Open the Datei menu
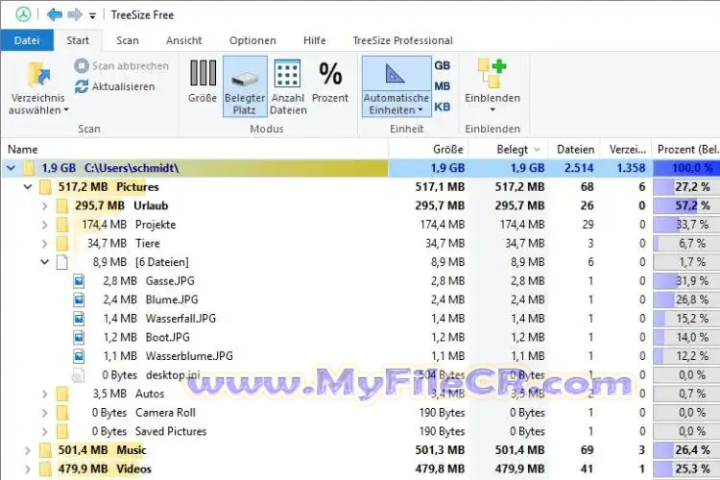Viewport: 720px width, 480px height. (27, 40)
